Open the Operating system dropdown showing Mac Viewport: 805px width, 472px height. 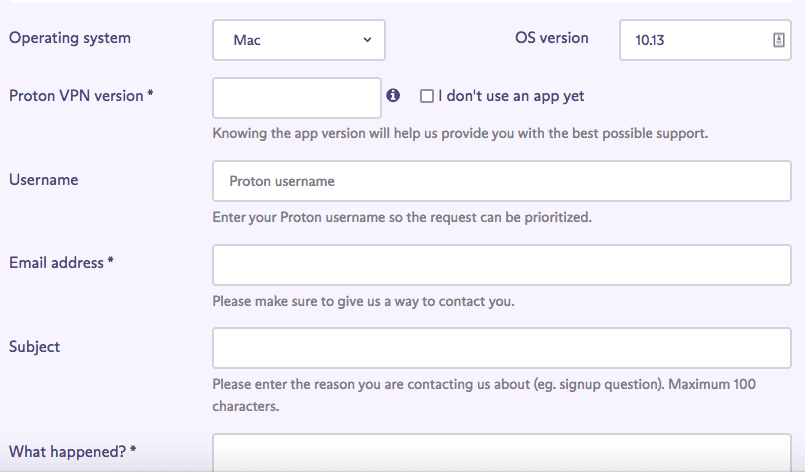click(298, 40)
